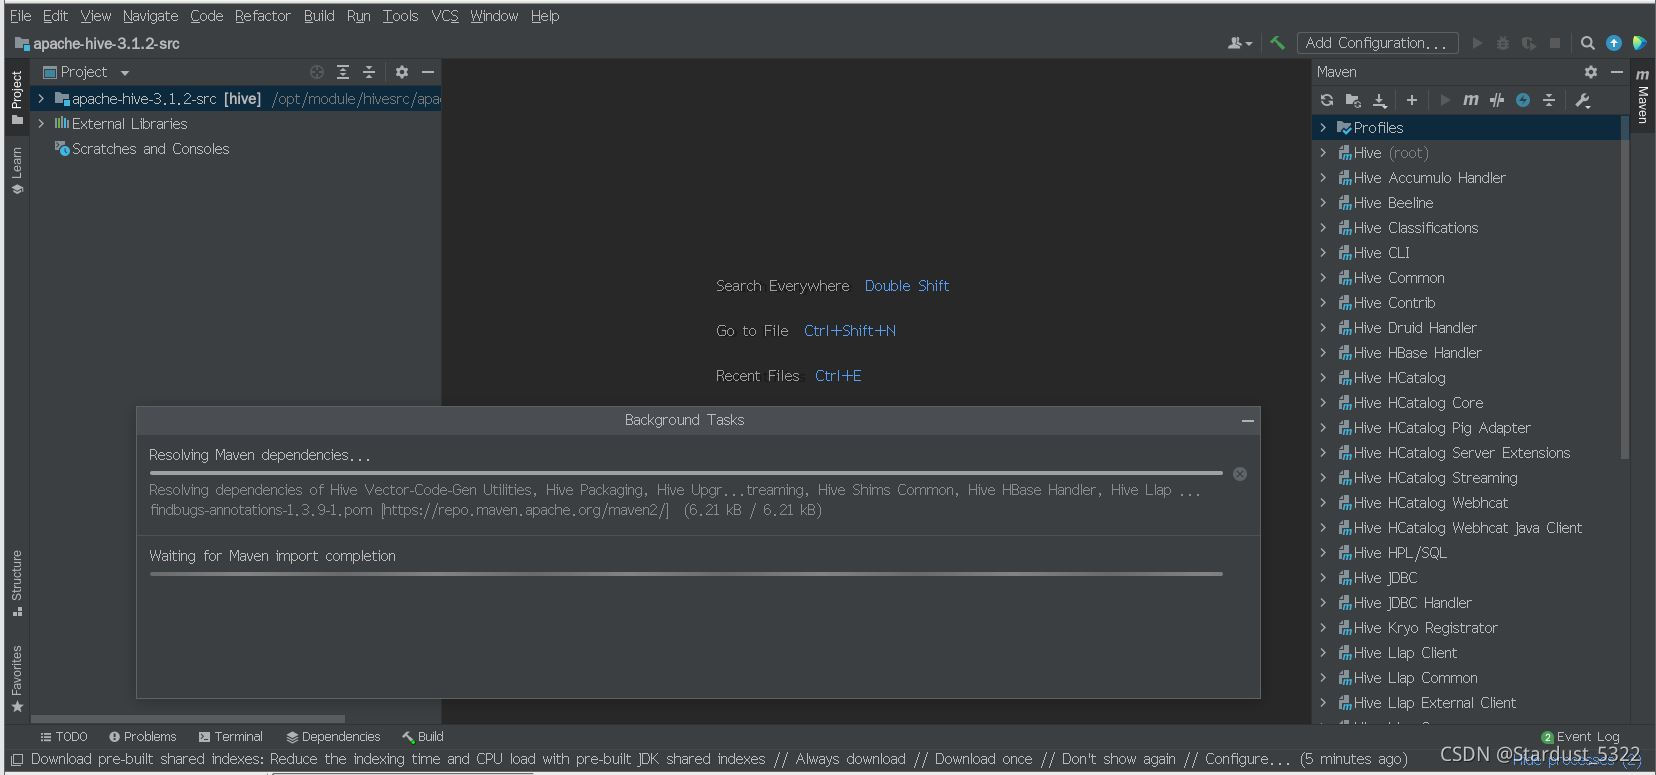Cancel Resolving Maven dependencies task
The image size is (1656, 775).
click(x=1240, y=474)
